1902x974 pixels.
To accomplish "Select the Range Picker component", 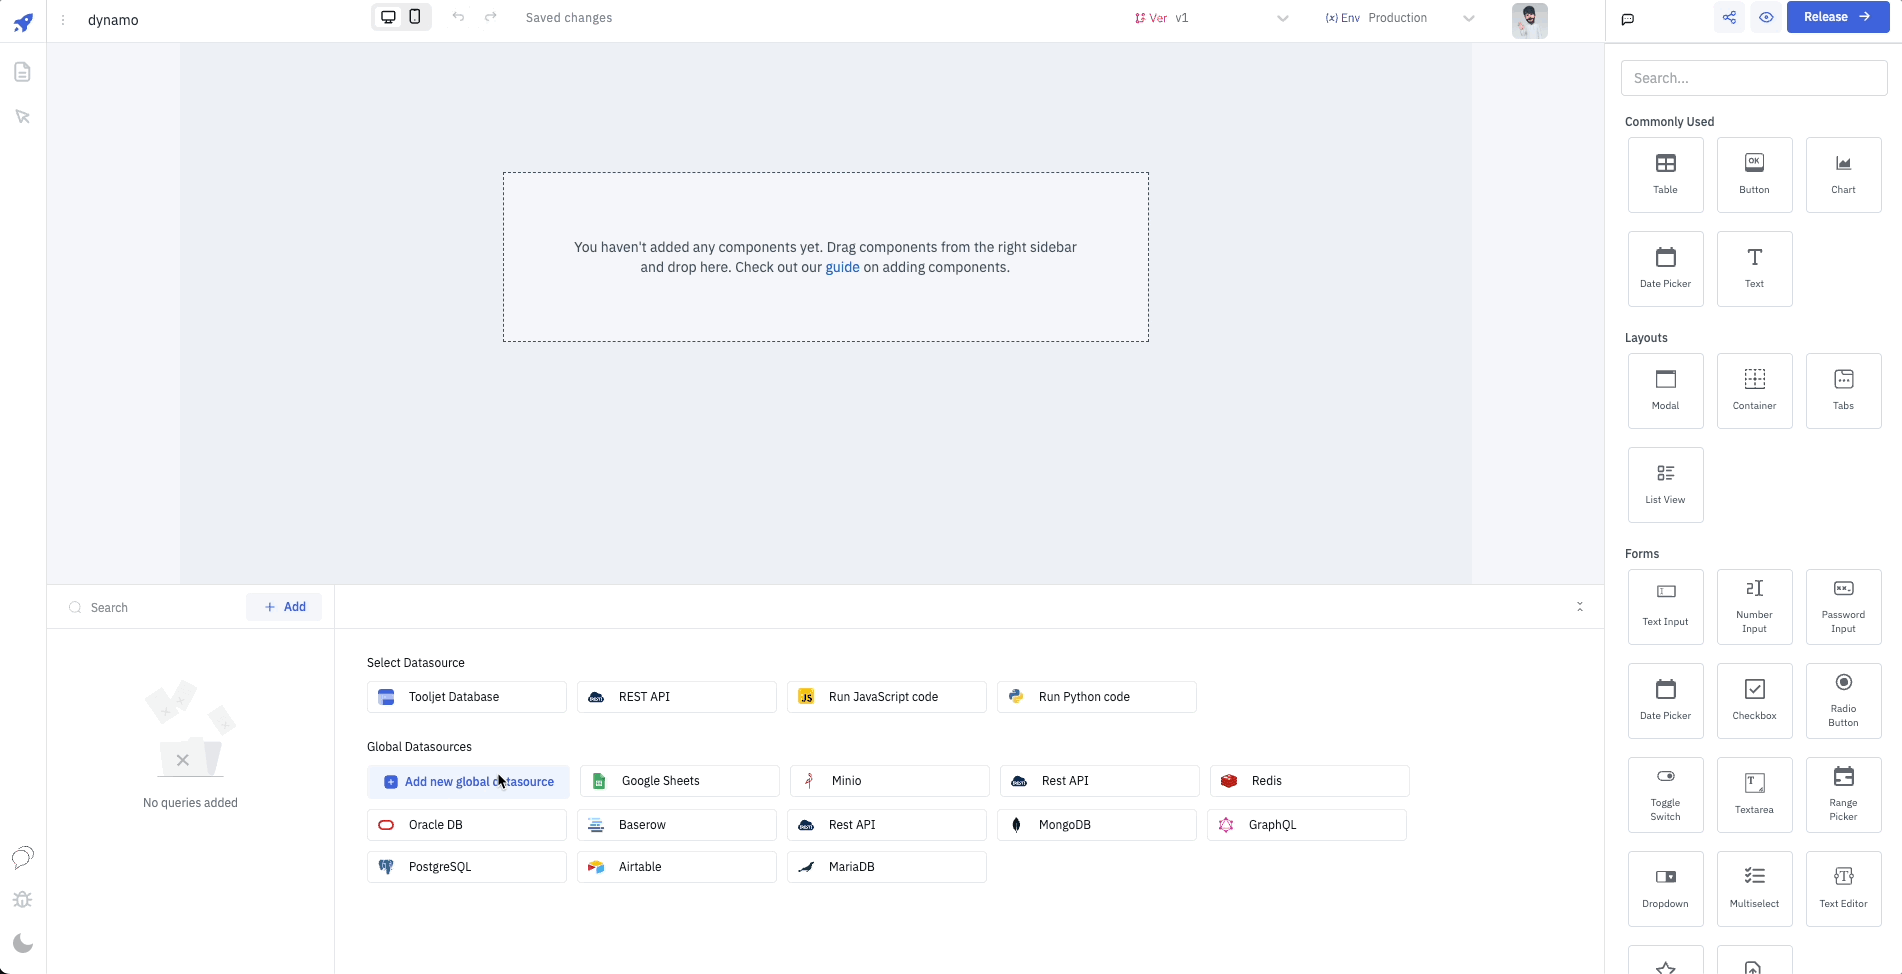I will click(x=1843, y=795).
